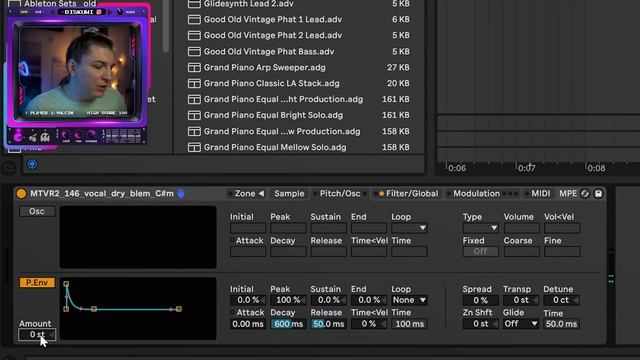Click the groove pool wave icon at bottom left
Viewport: 640px width, 360px height.
[x=8, y=167]
